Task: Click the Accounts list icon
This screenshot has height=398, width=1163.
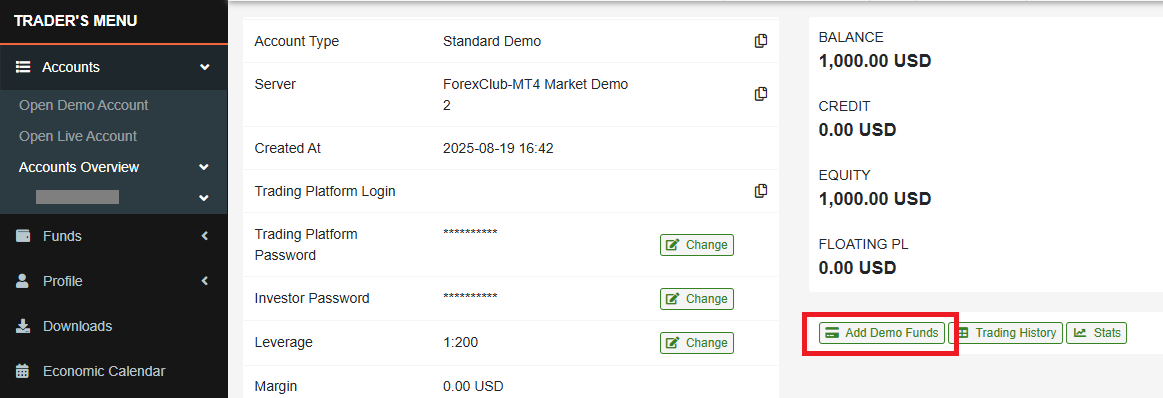Action: [x=23, y=67]
